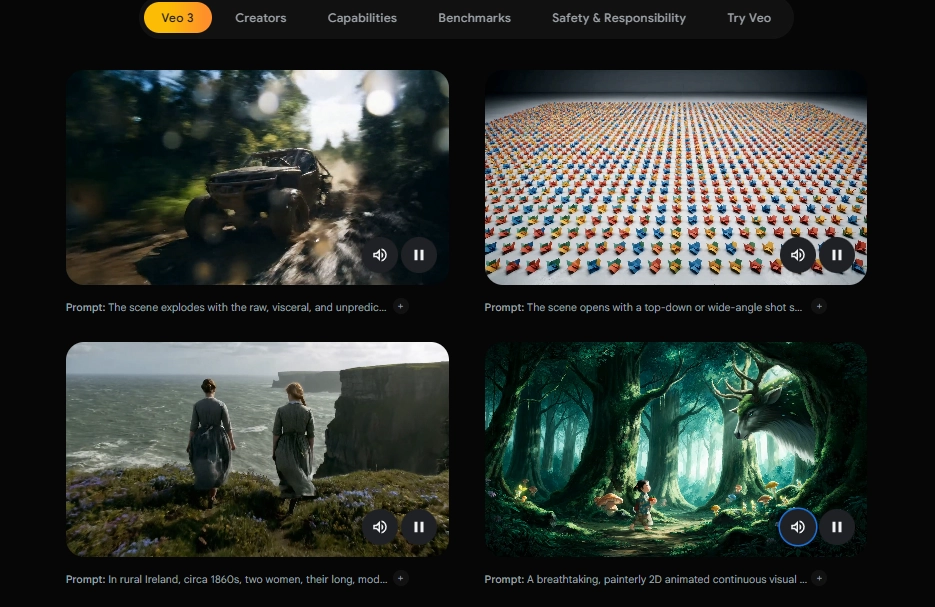Expand the truck video prompt text
The width and height of the screenshot is (935, 607).
(x=400, y=307)
